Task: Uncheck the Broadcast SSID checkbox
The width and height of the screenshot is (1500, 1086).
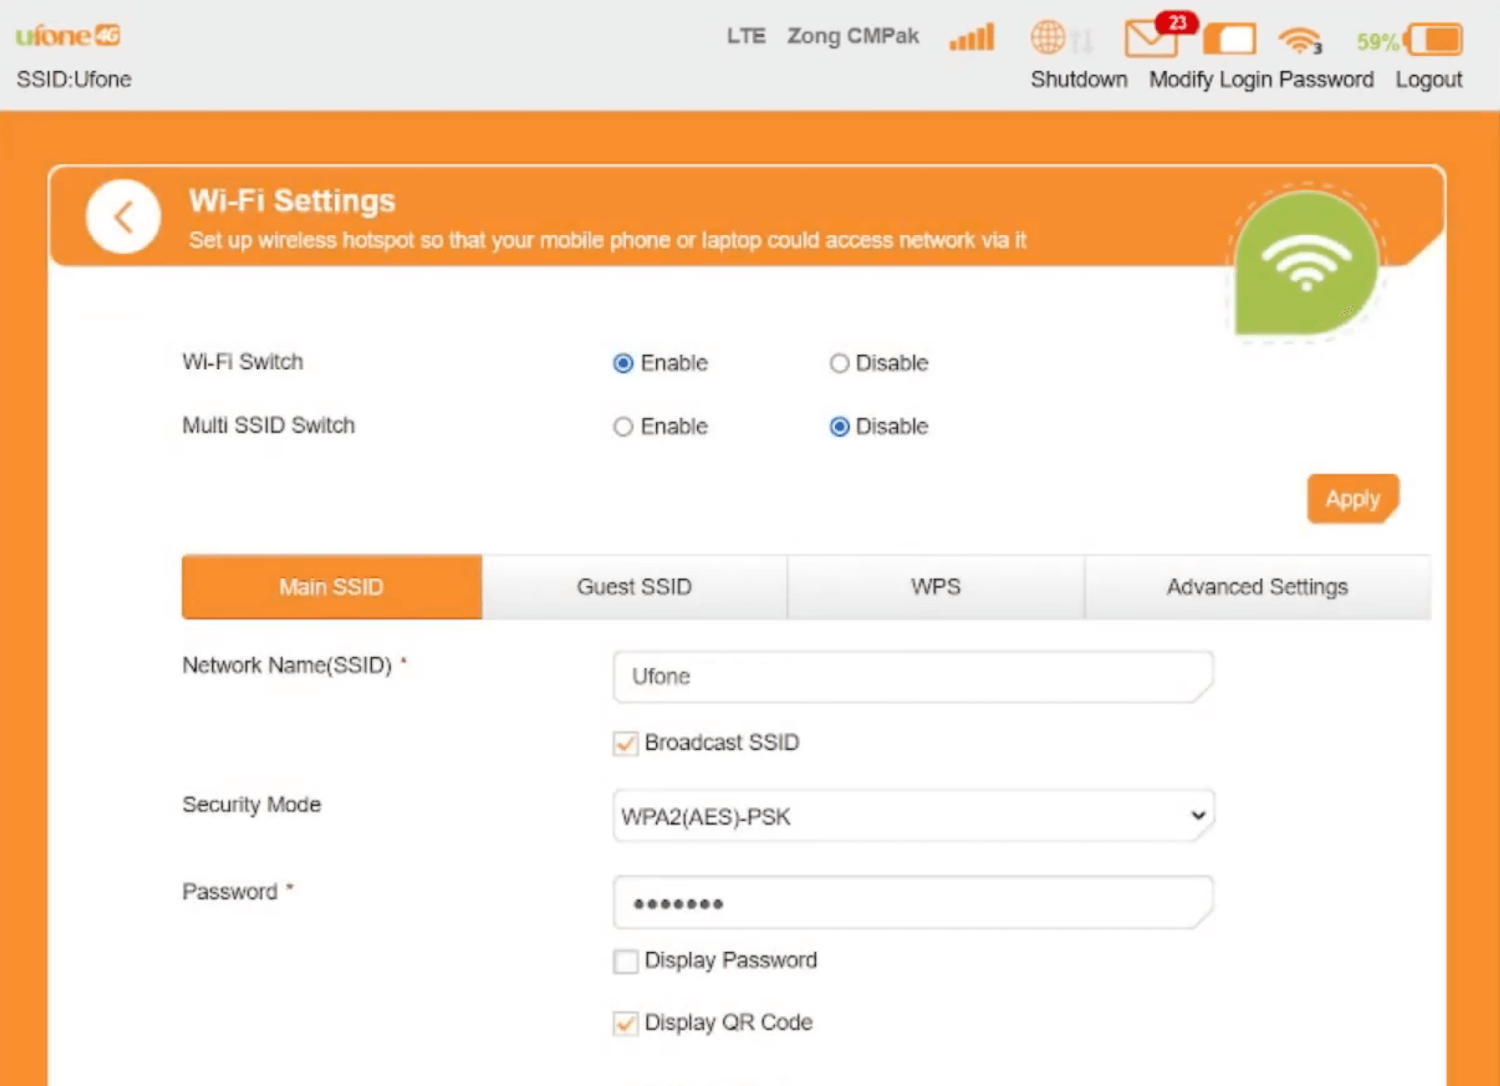Action: [626, 743]
